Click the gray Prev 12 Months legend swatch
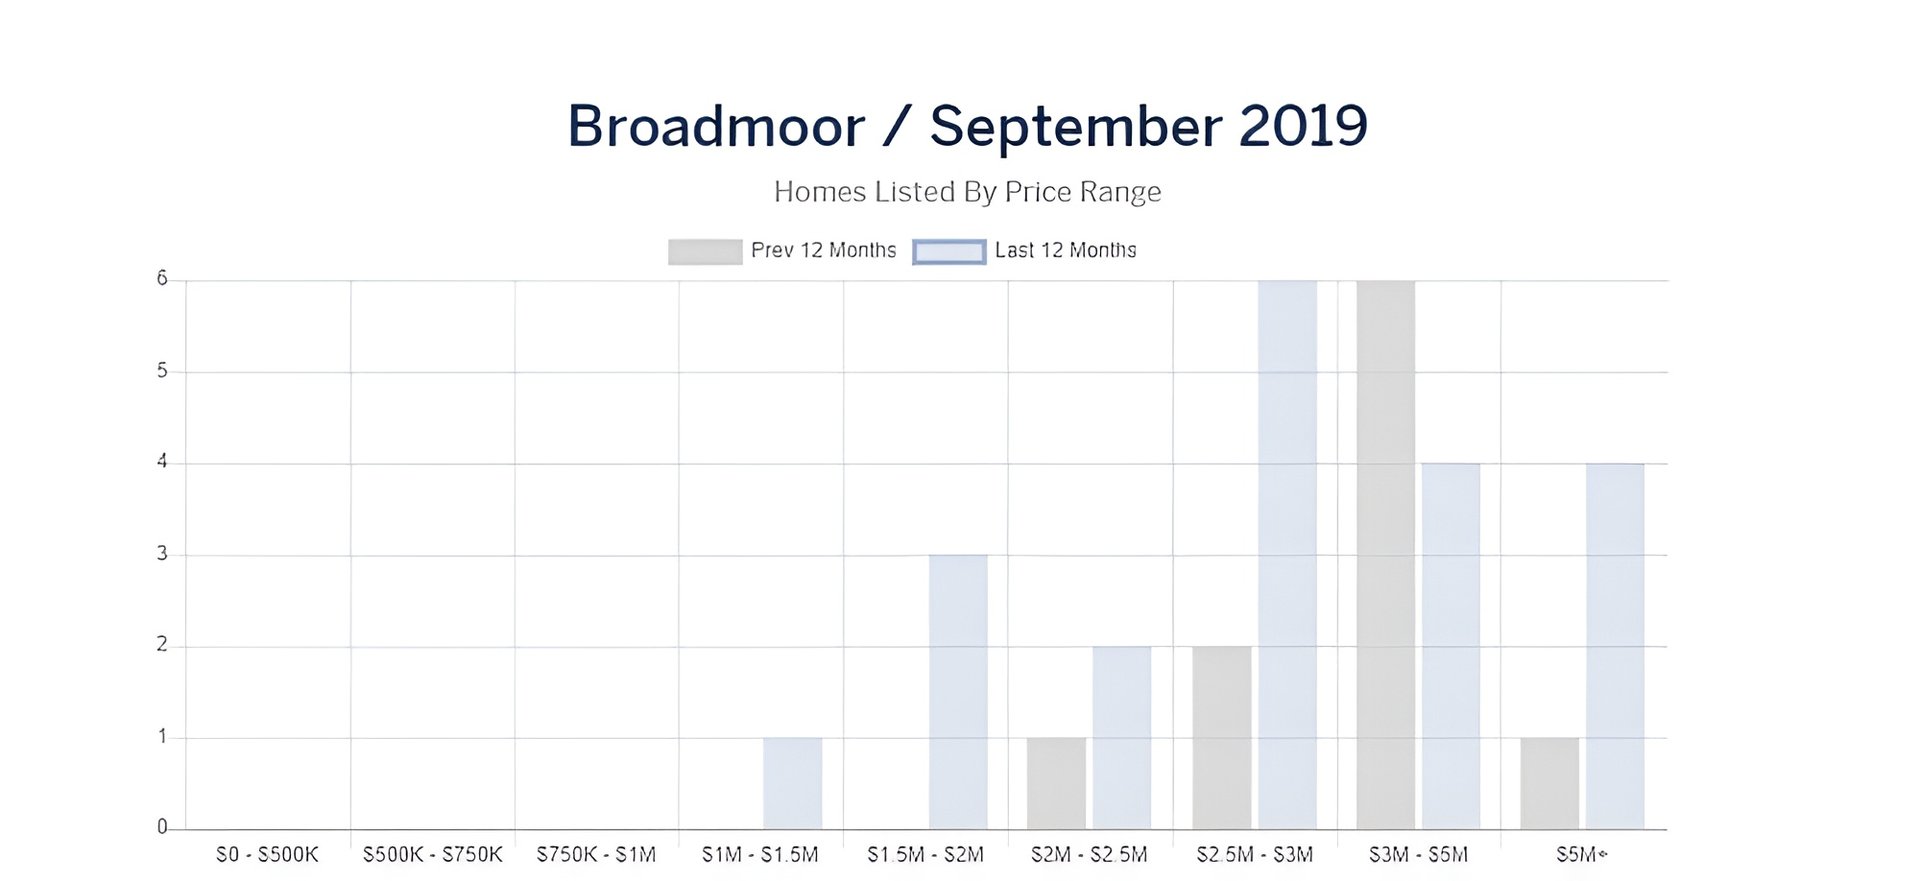 click(x=704, y=251)
